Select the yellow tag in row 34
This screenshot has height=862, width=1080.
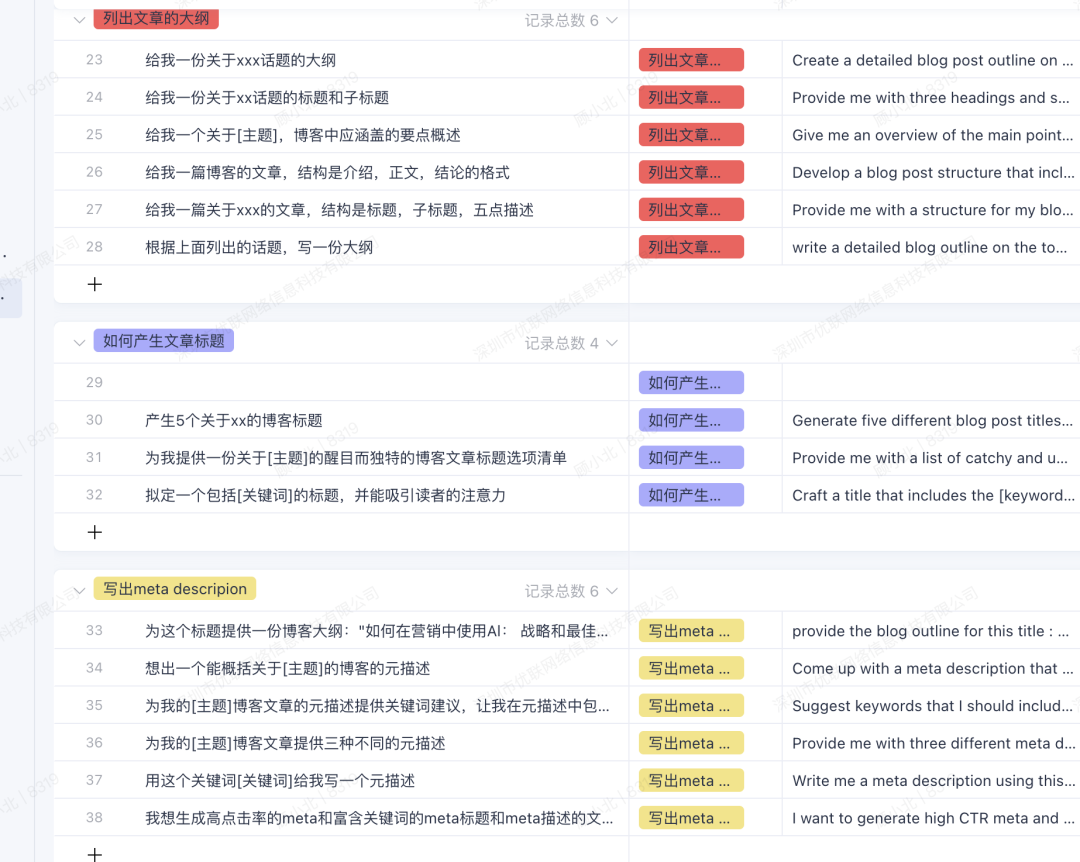pos(691,668)
